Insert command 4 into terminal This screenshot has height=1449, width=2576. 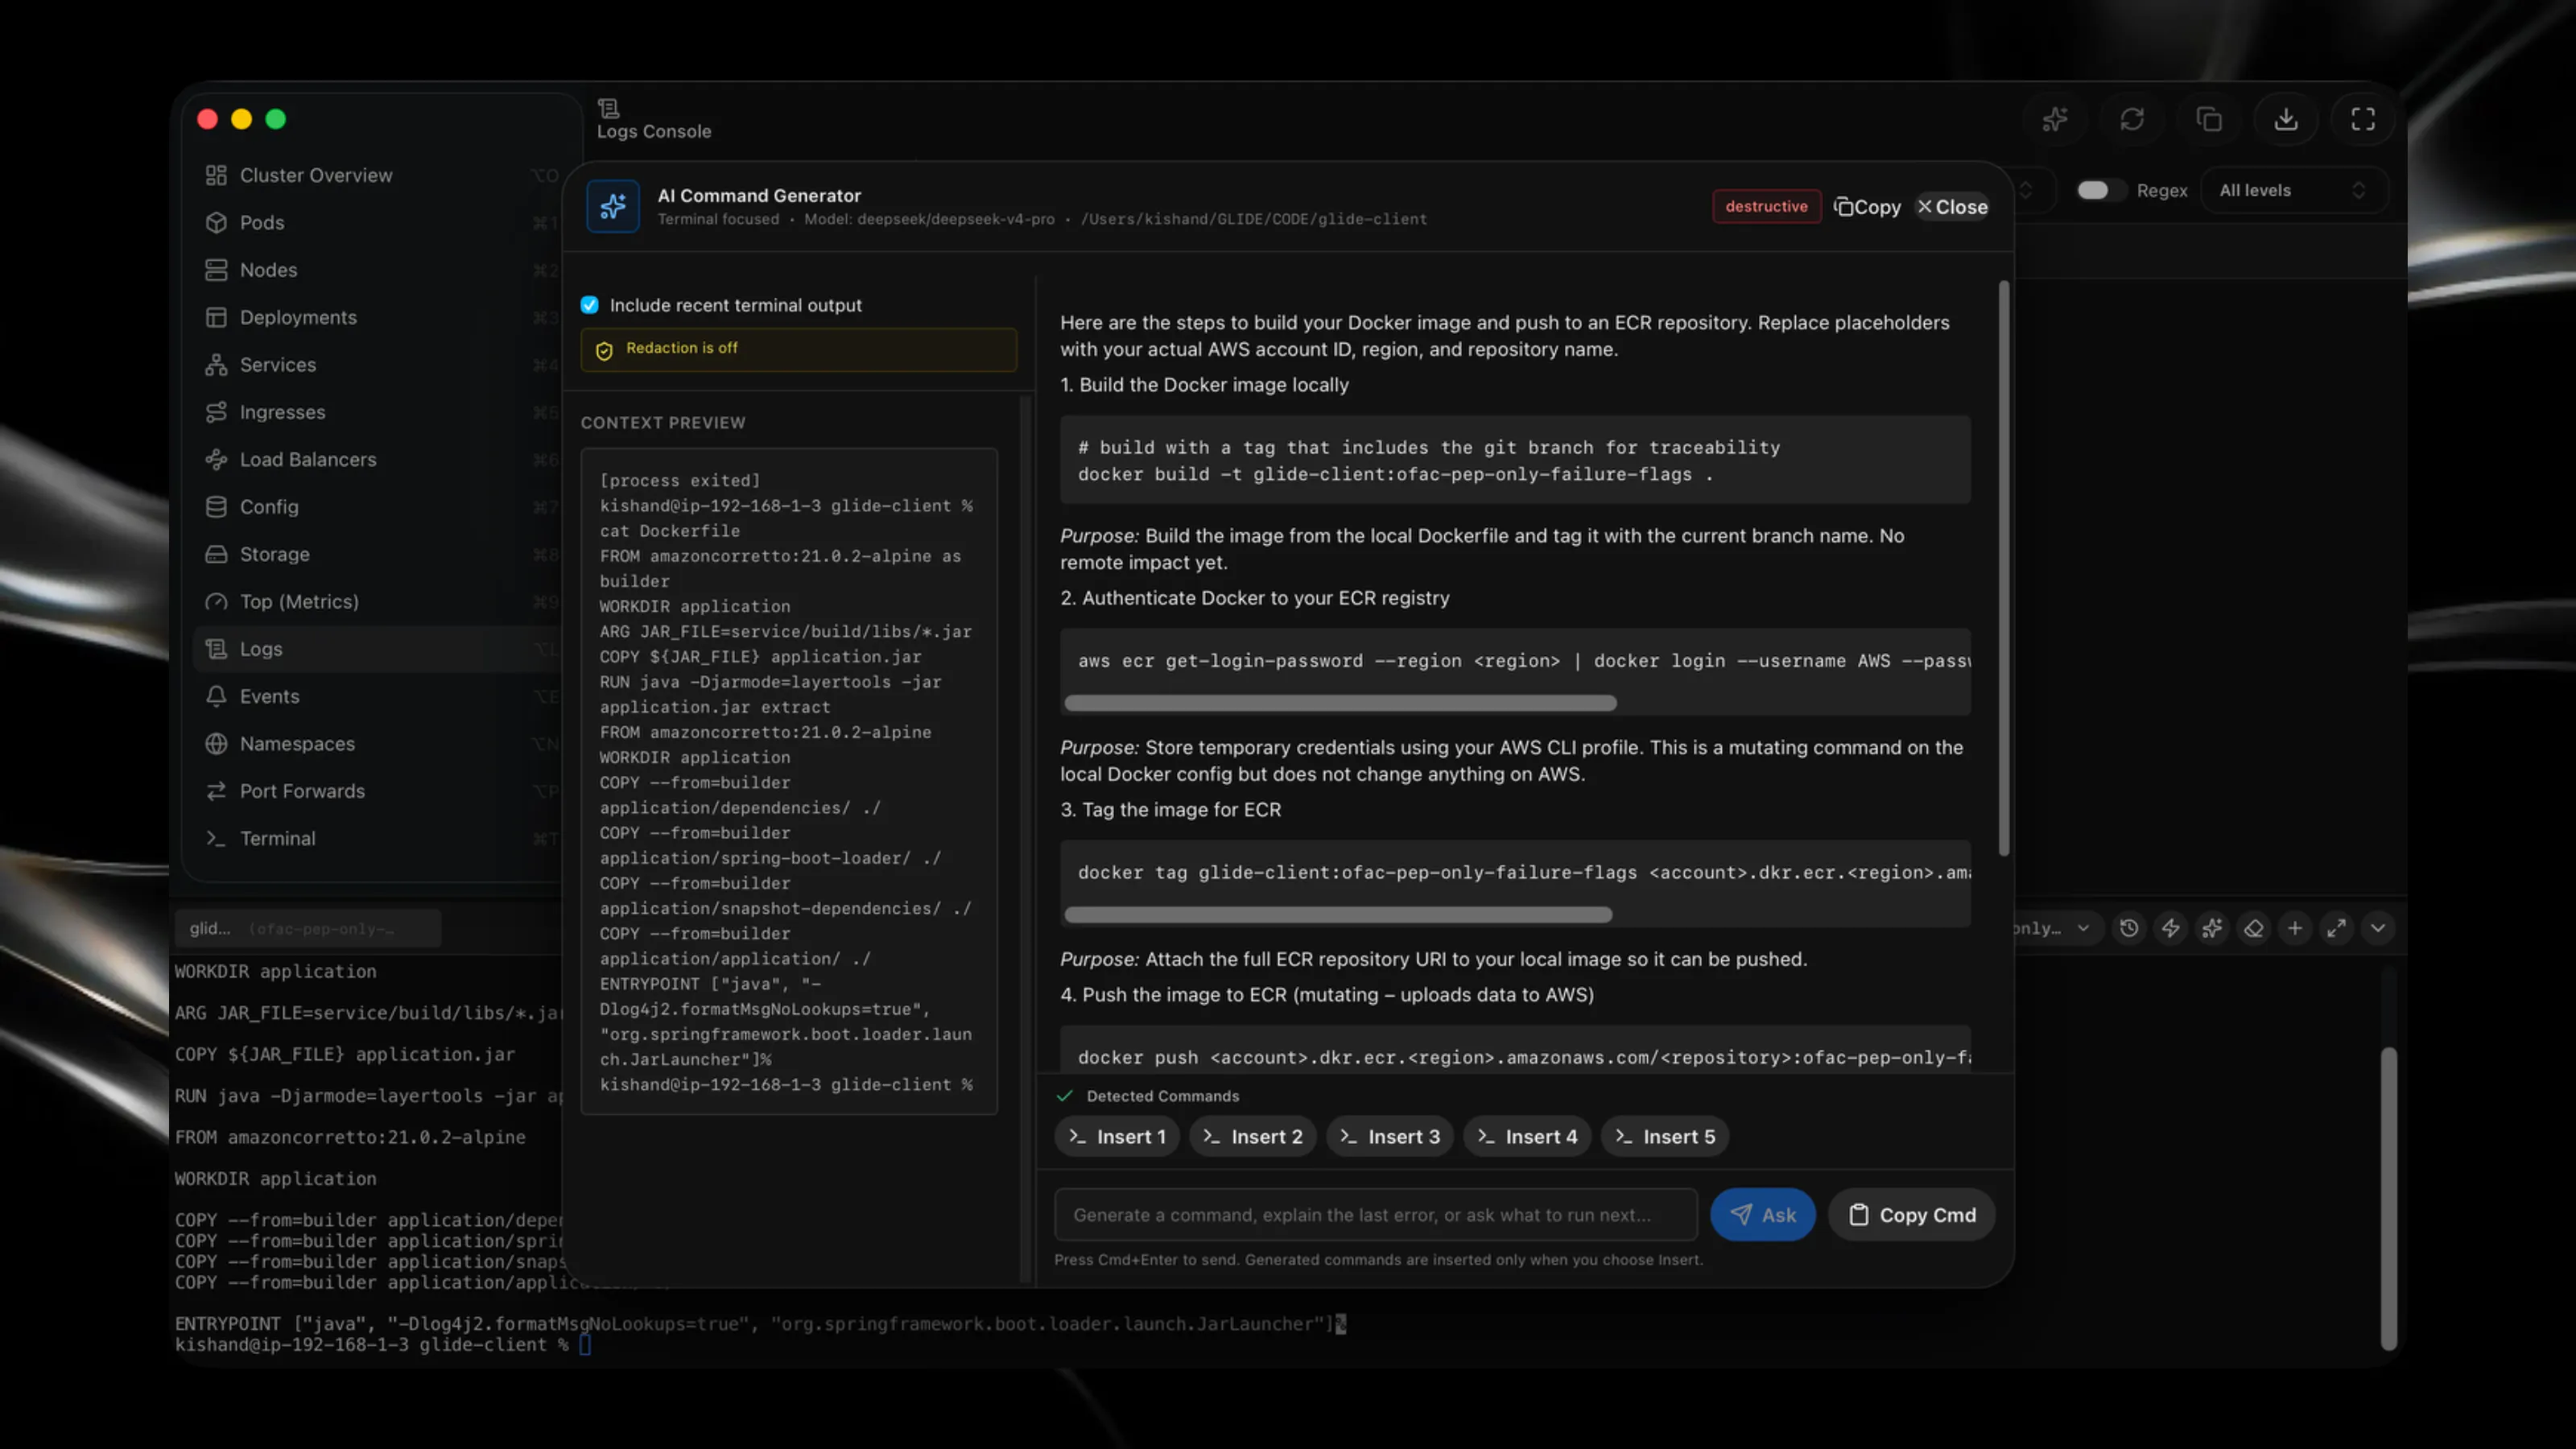pos(1527,1137)
